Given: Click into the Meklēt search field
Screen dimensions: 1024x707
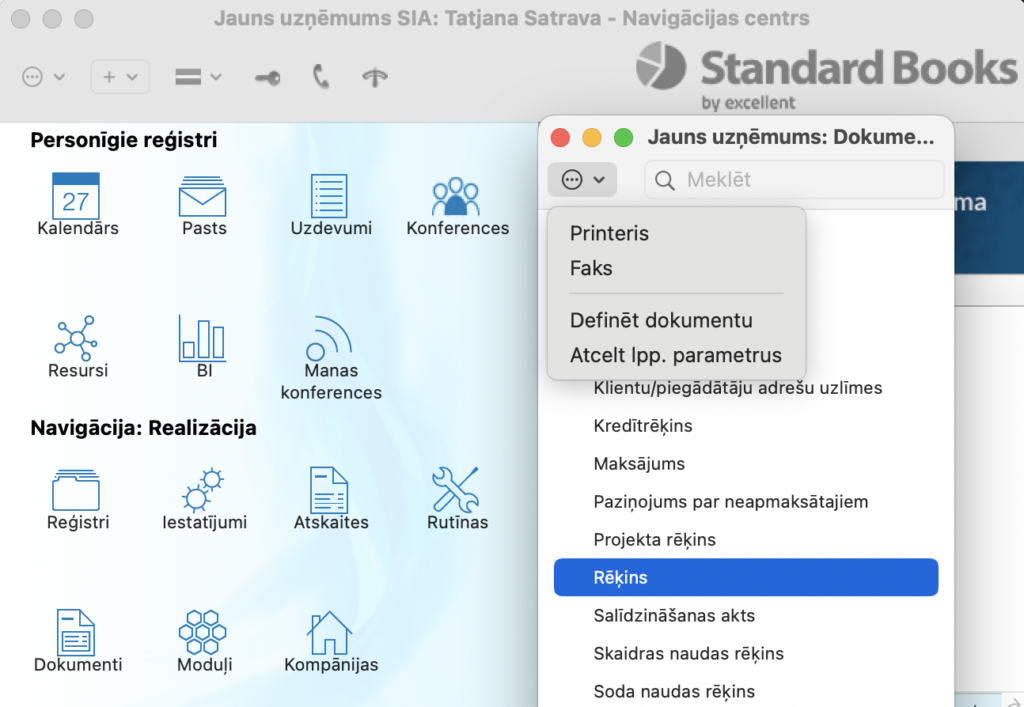Looking at the screenshot, I should tap(794, 180).
